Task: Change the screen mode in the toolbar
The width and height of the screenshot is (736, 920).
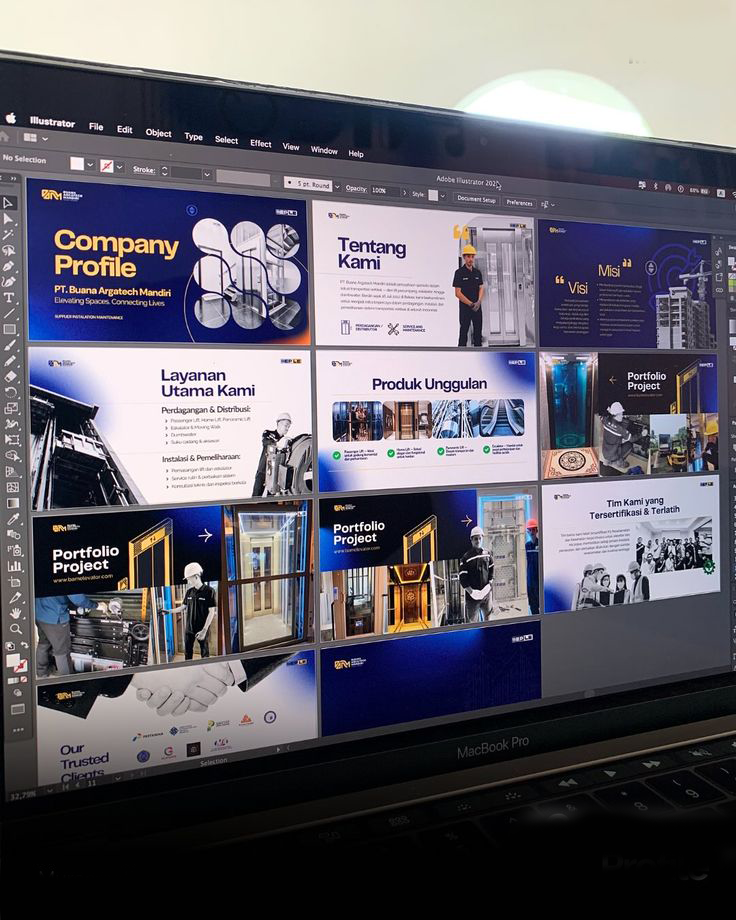Action: [x=18, y=709]
